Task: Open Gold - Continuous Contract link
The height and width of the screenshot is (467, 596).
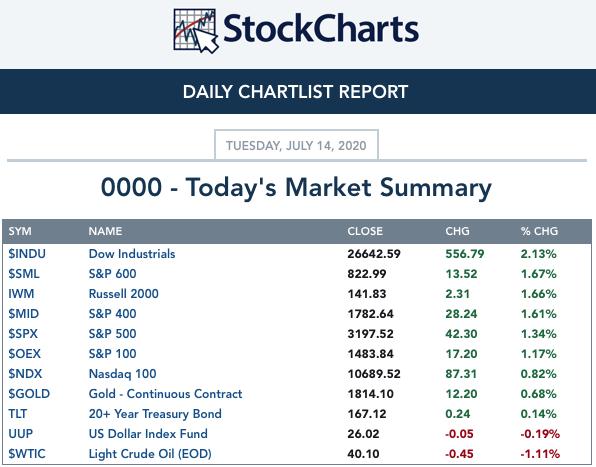Action: [x=165, y=394]
